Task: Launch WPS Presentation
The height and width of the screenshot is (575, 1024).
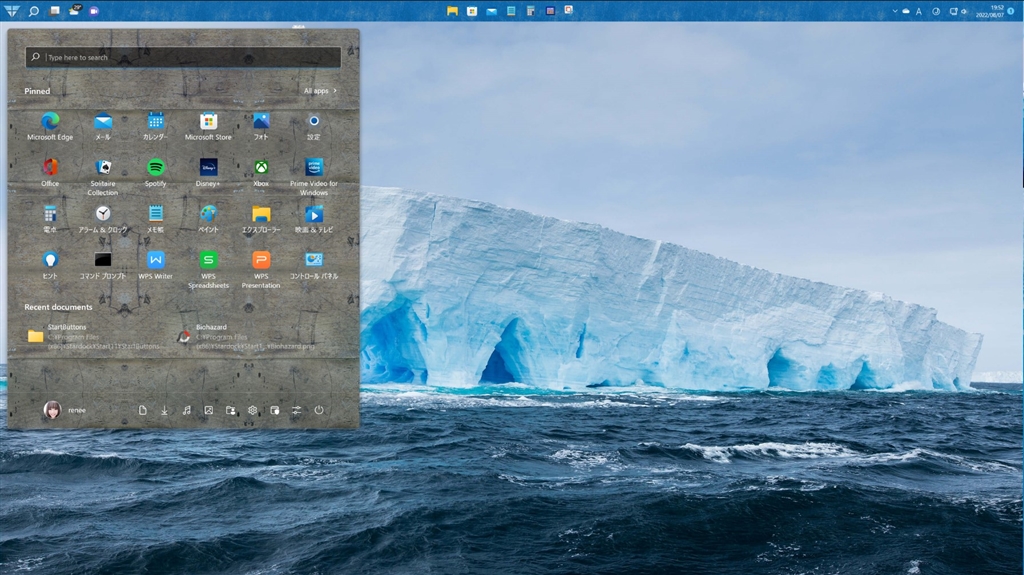Action: (261, 260)
